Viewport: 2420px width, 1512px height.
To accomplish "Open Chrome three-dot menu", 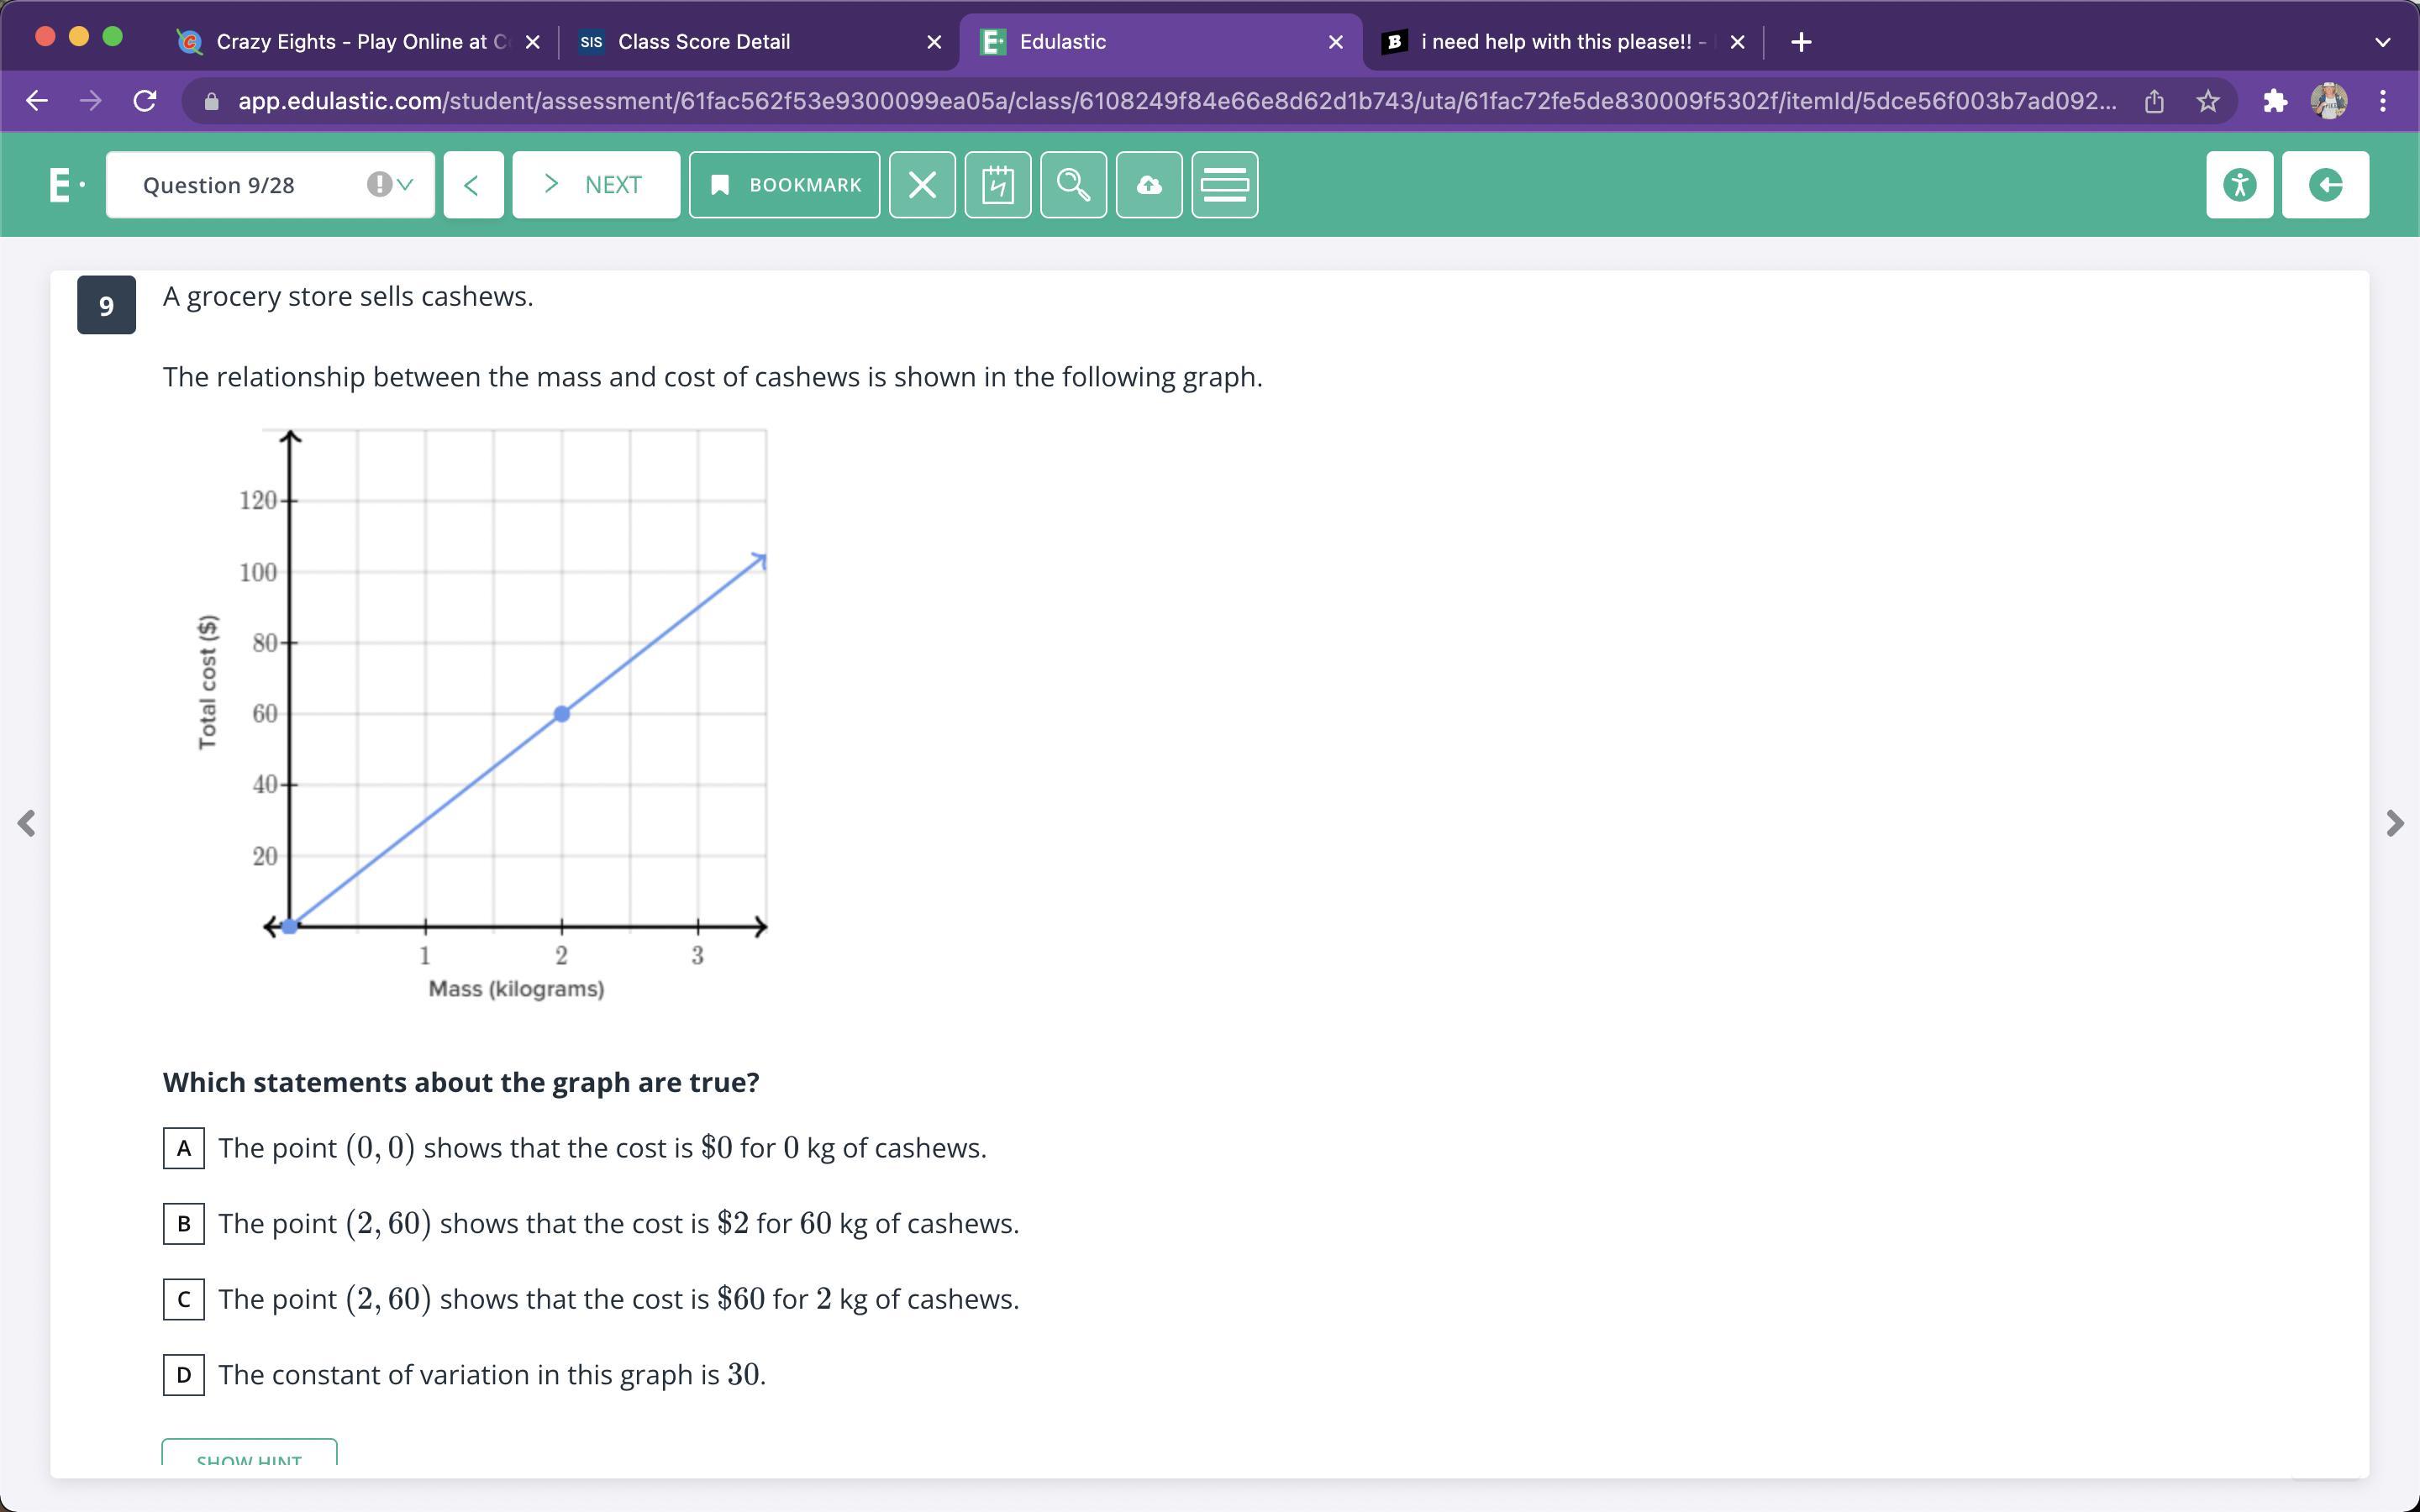I will 2383,101.
